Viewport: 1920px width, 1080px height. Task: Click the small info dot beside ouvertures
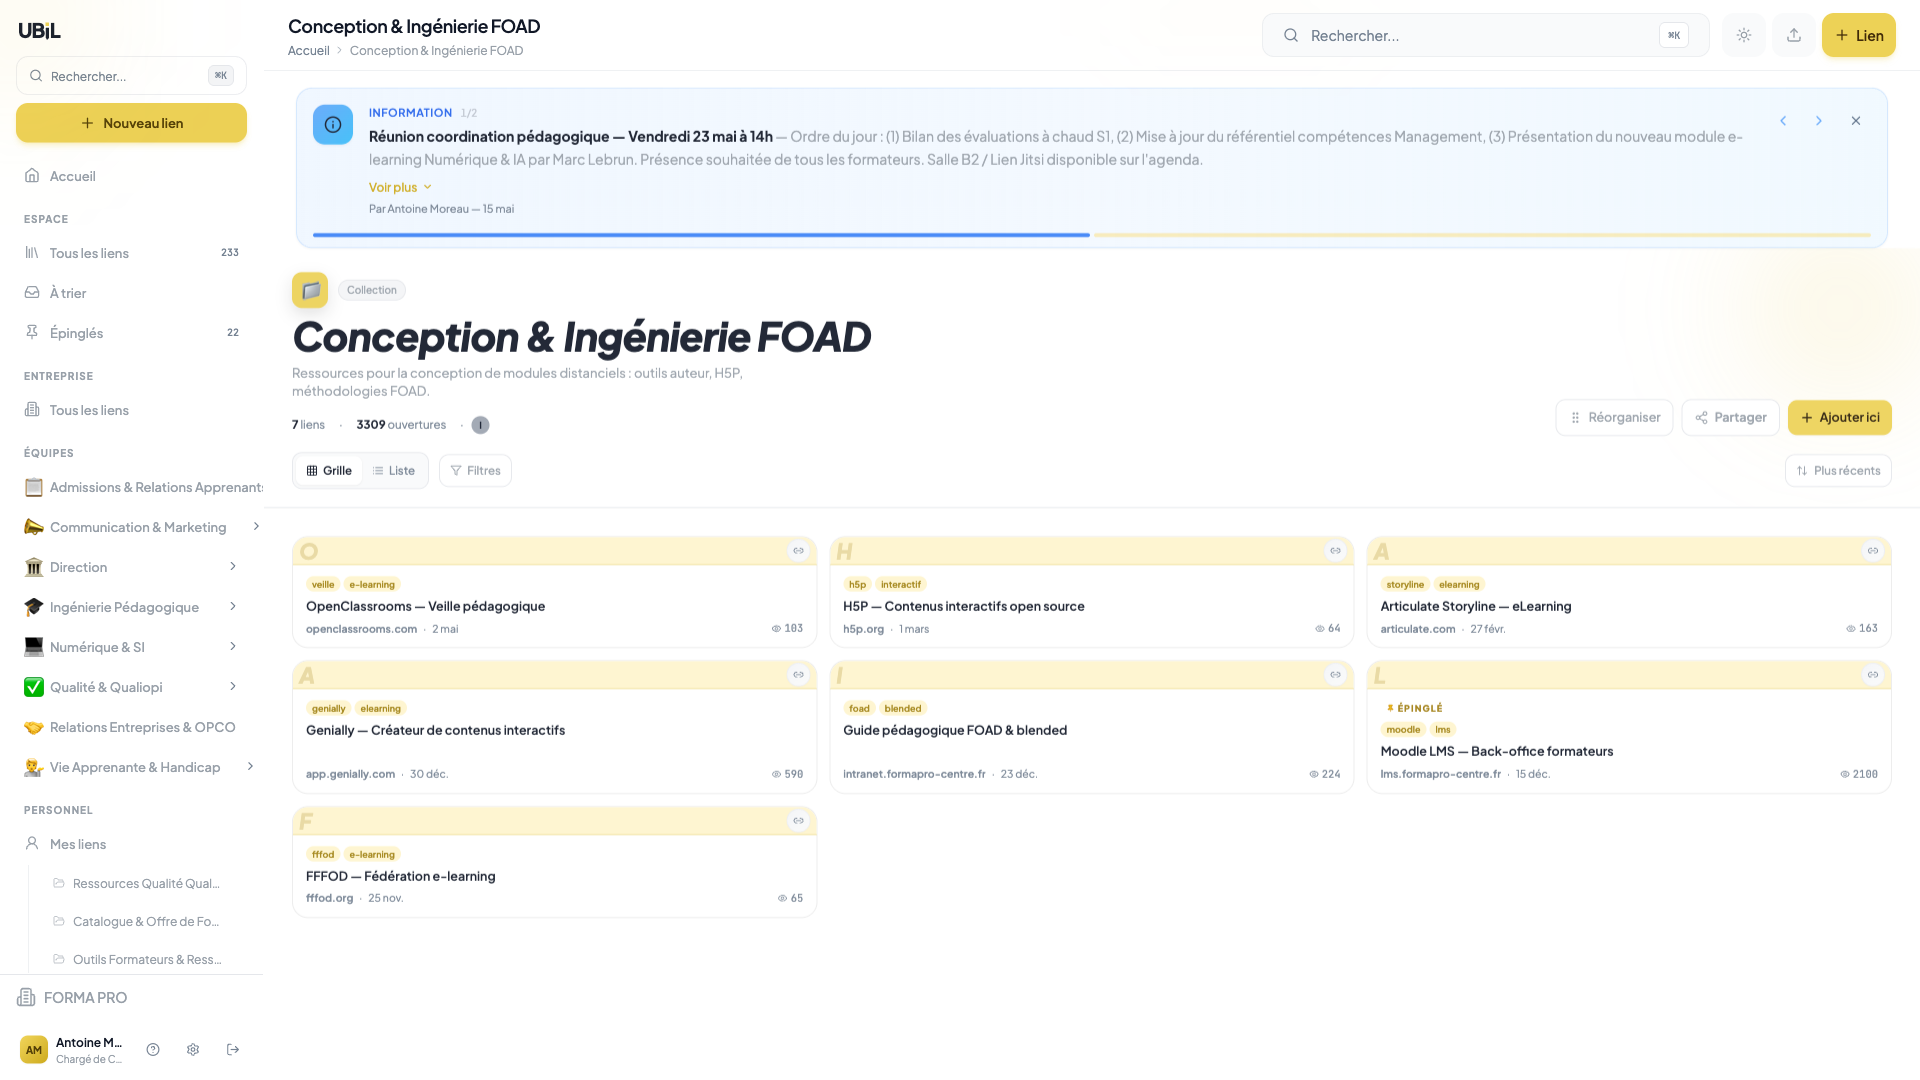tap(480, 425)
